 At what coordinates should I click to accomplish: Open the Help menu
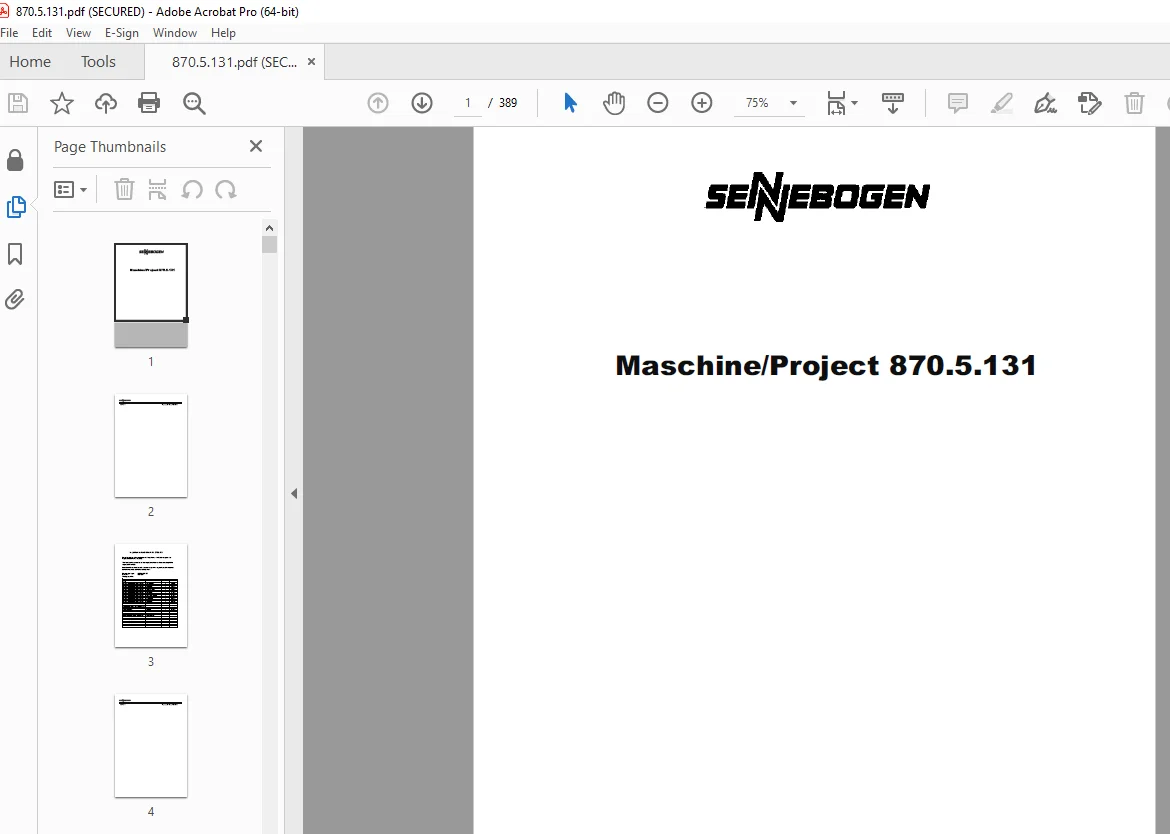click(x=223, y=33)
